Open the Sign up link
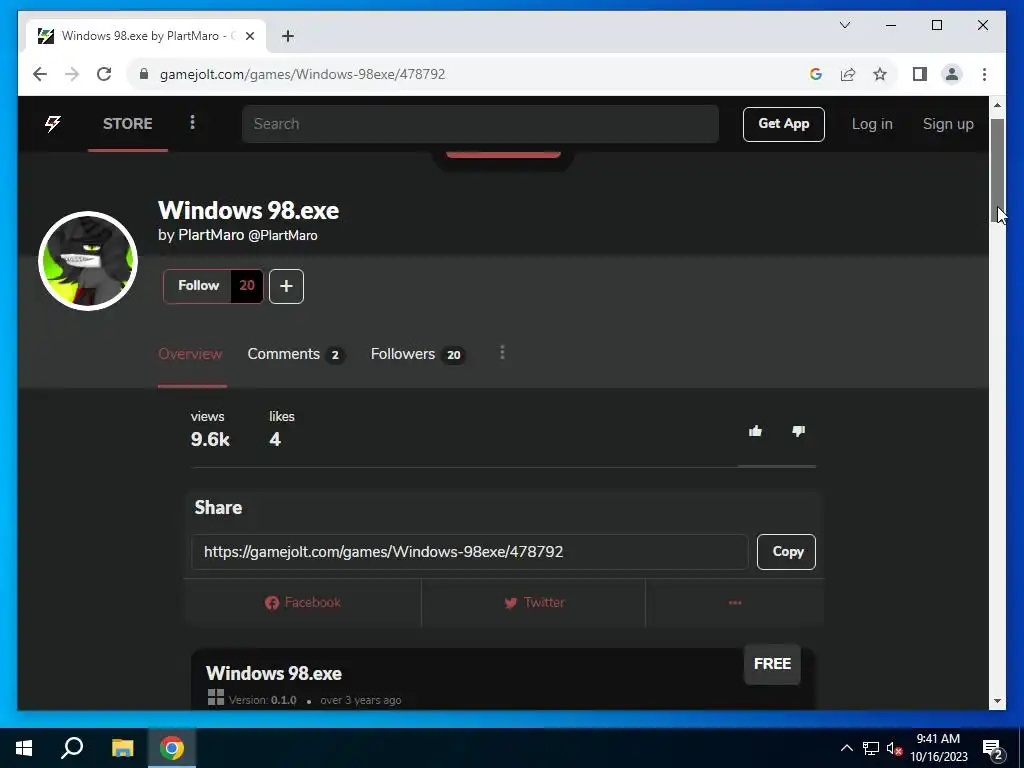The width and height of the screenshot is (1024, 768). click(948, 124)
